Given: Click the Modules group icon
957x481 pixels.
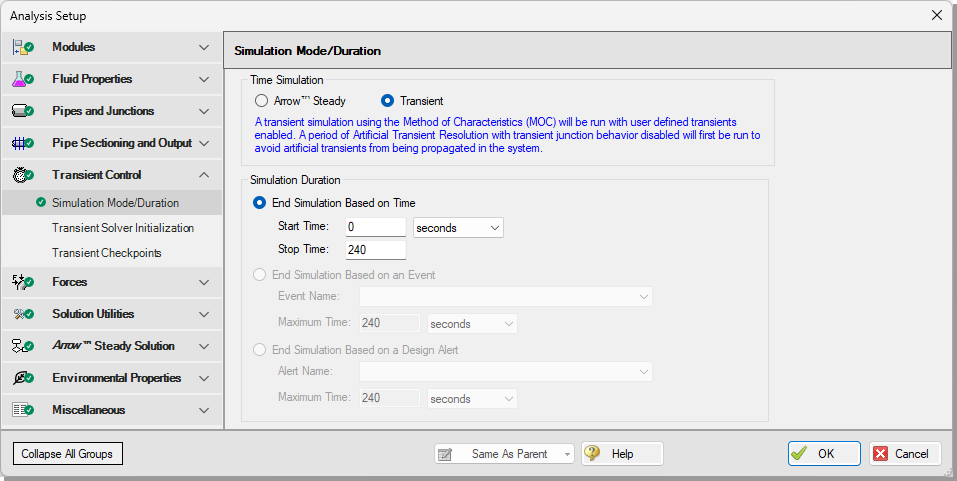Looking at the screenshot, I should click(23, 47).
